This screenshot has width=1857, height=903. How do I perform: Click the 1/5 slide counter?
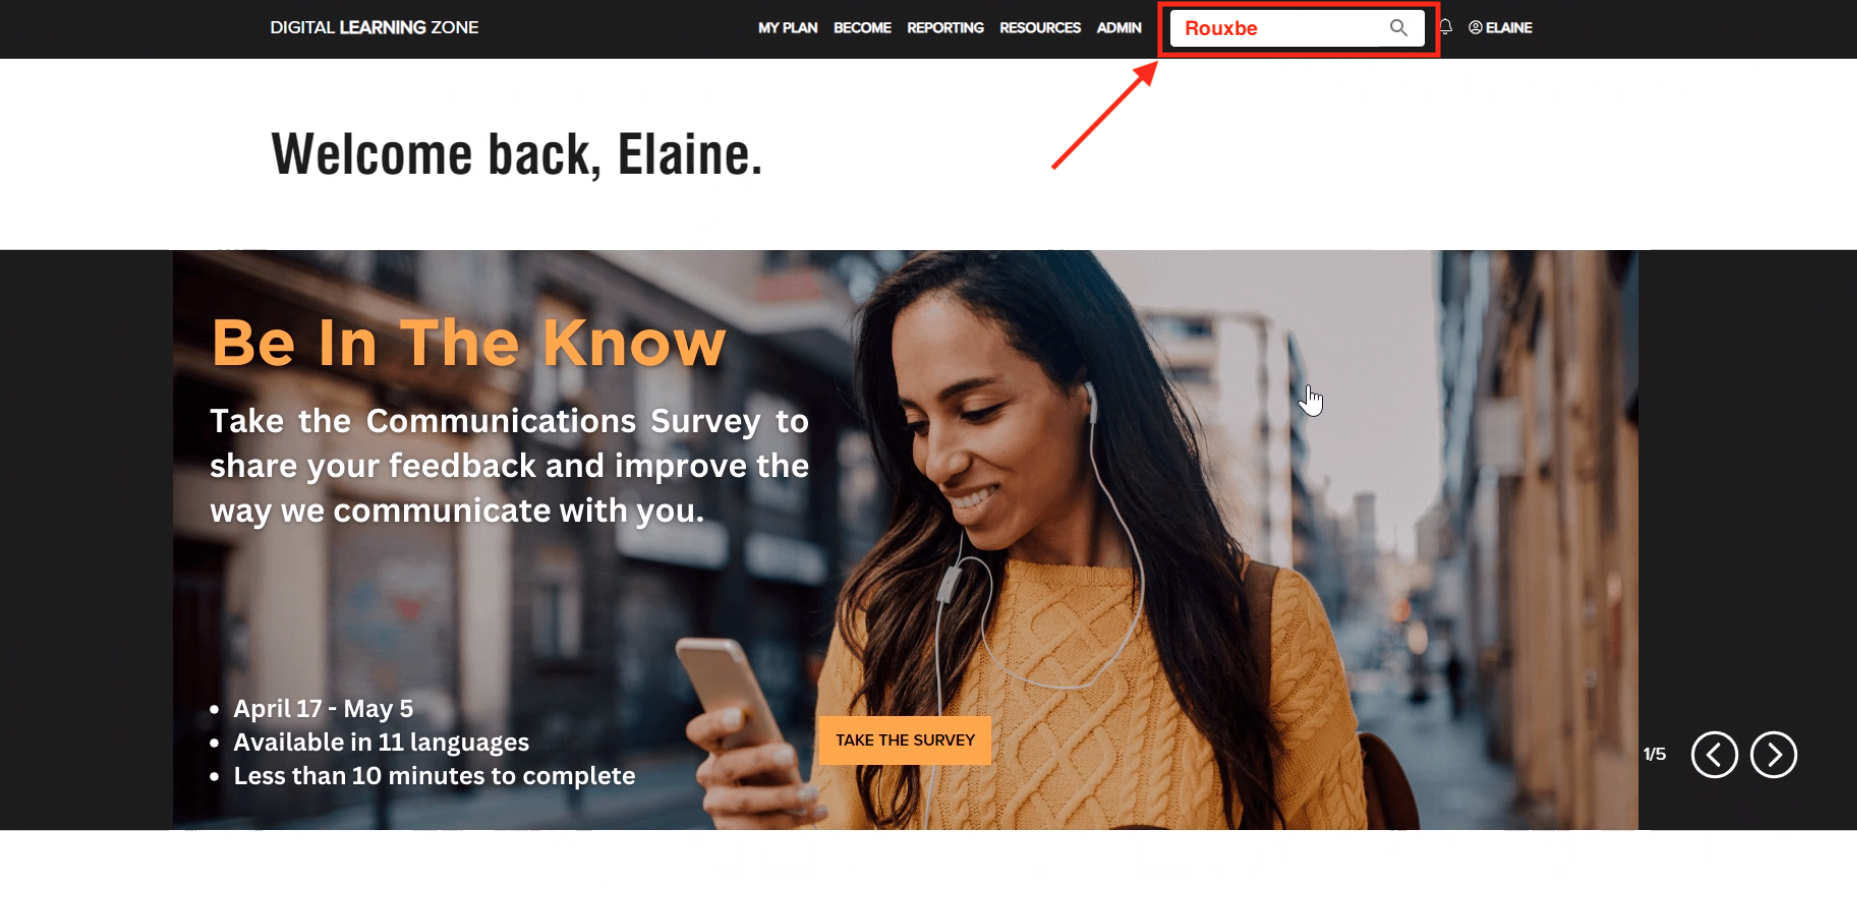click(x=1655, y=754)
